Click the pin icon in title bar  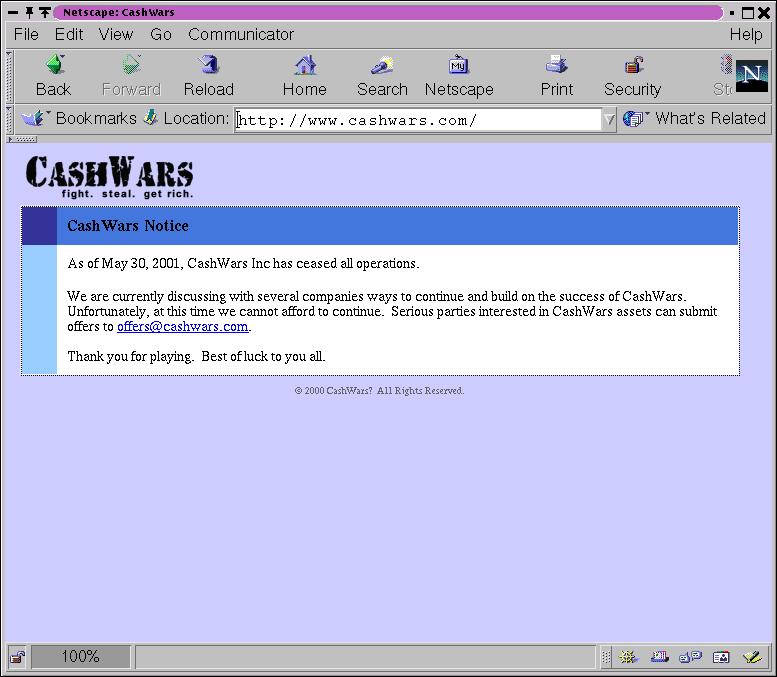click(30, 12)
